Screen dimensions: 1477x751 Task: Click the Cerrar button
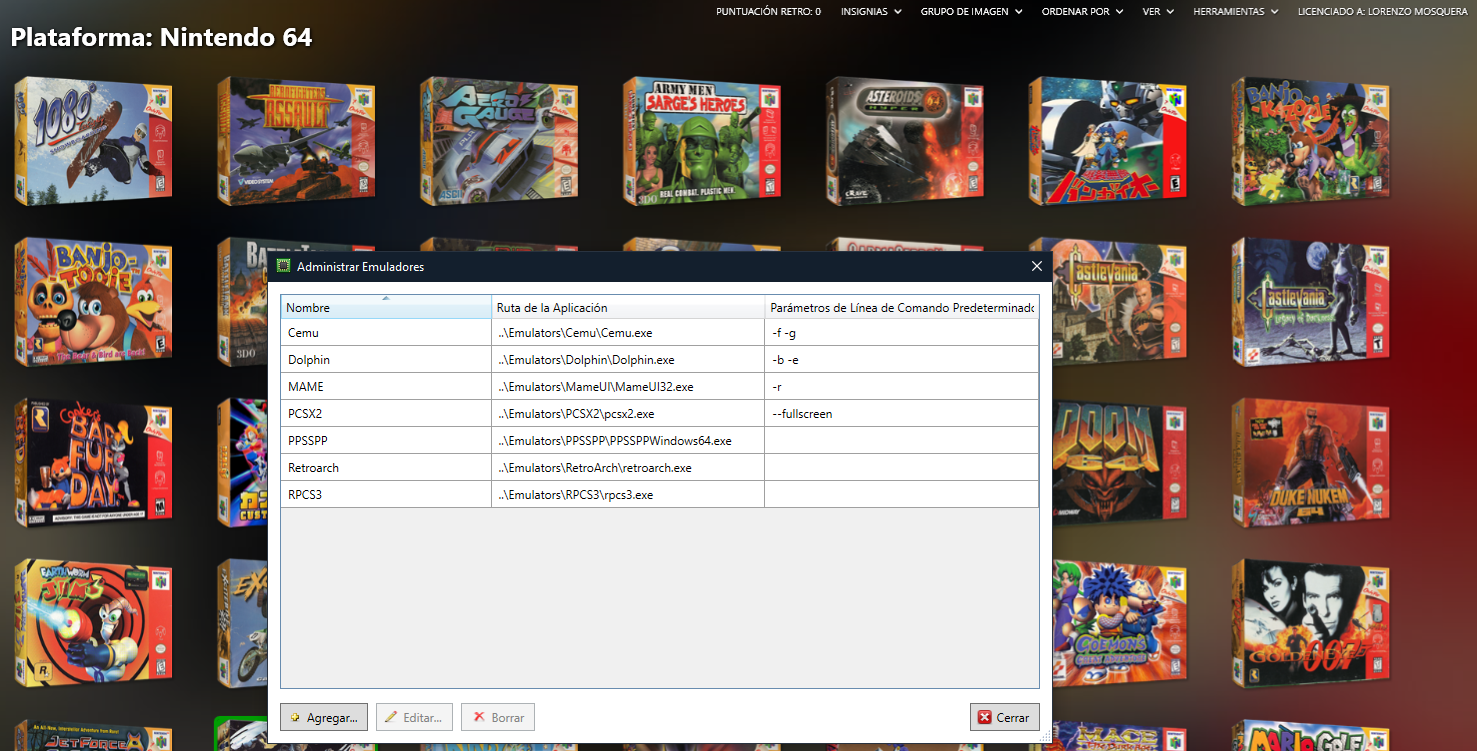1005,717
